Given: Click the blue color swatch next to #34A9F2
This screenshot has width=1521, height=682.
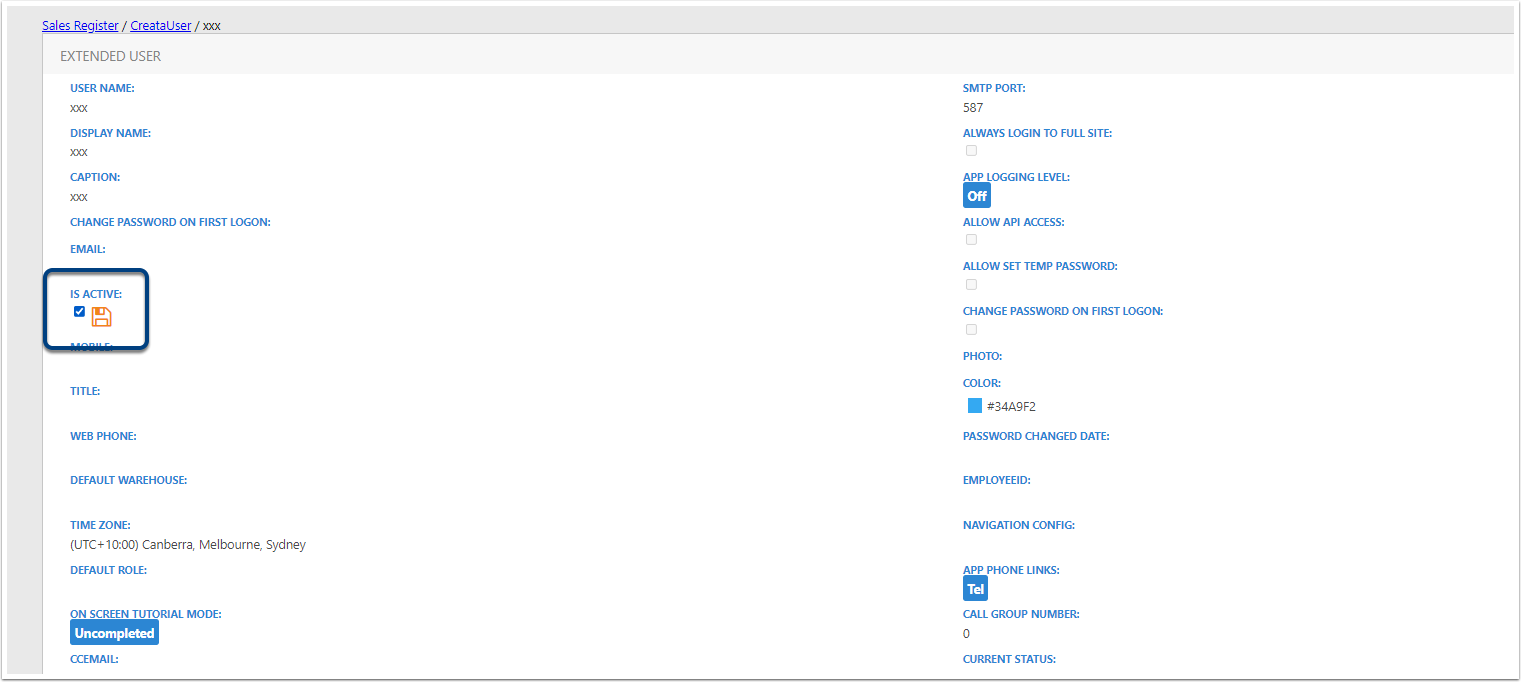Looking at the screenshot, I should point(975,406).
